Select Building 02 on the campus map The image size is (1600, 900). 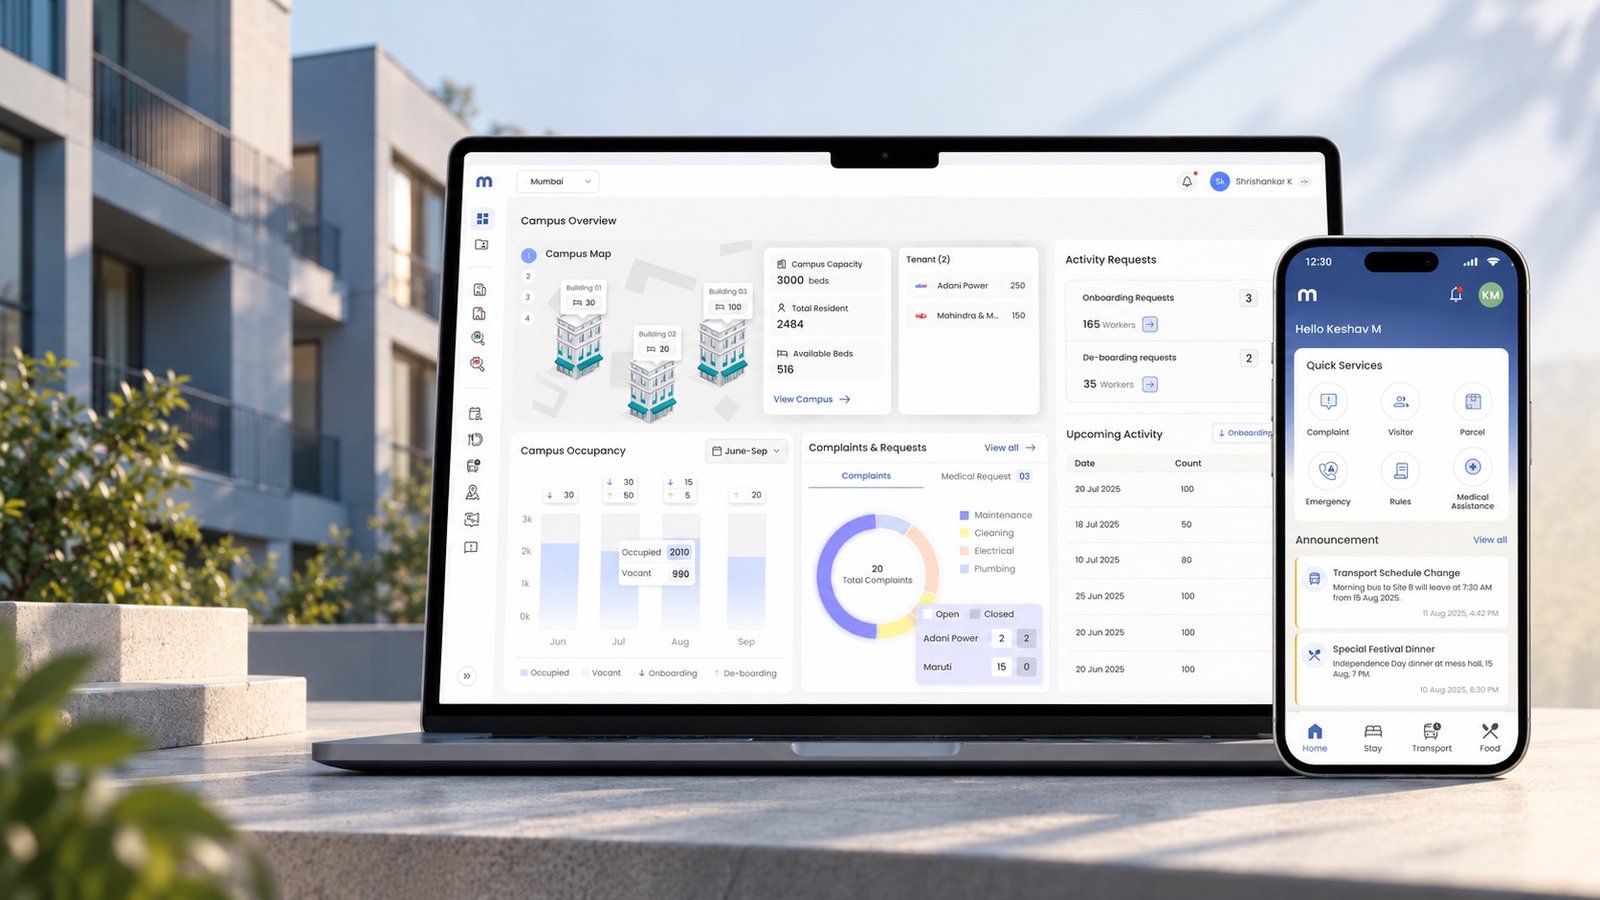(x=652, y=375)
